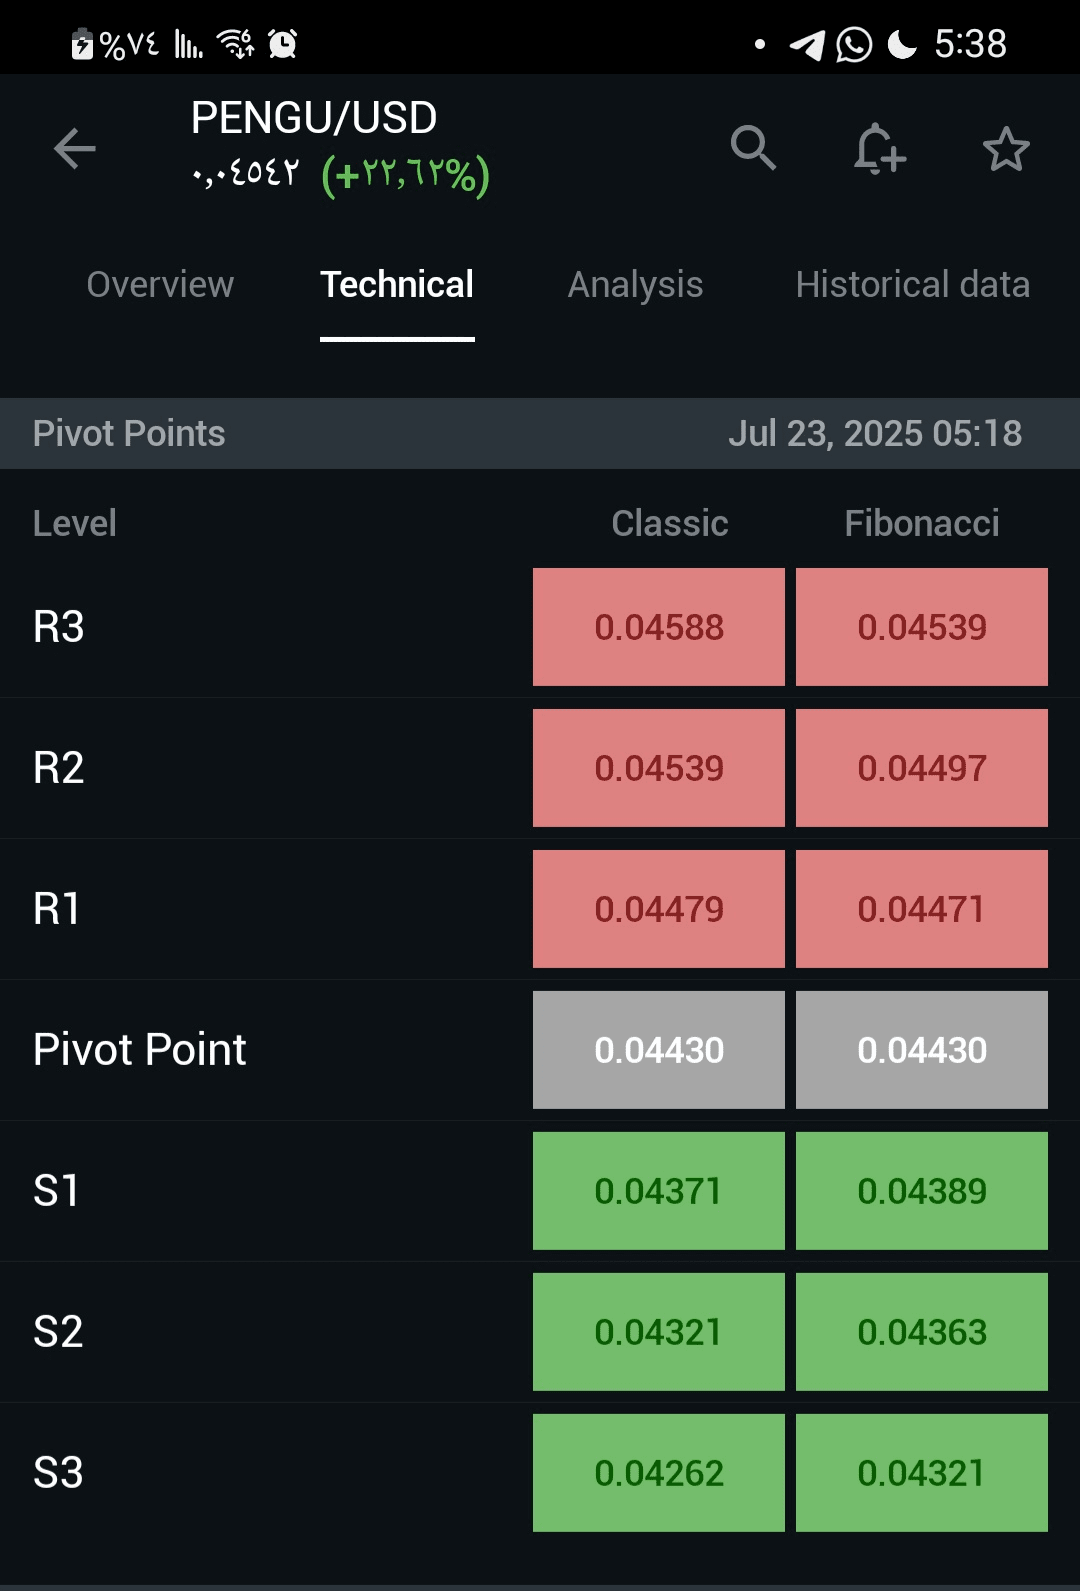Screen dimensions: 1080x1591
Task: Tap the WhatsApp status bar icon
Action: click(x=854, y=45)
